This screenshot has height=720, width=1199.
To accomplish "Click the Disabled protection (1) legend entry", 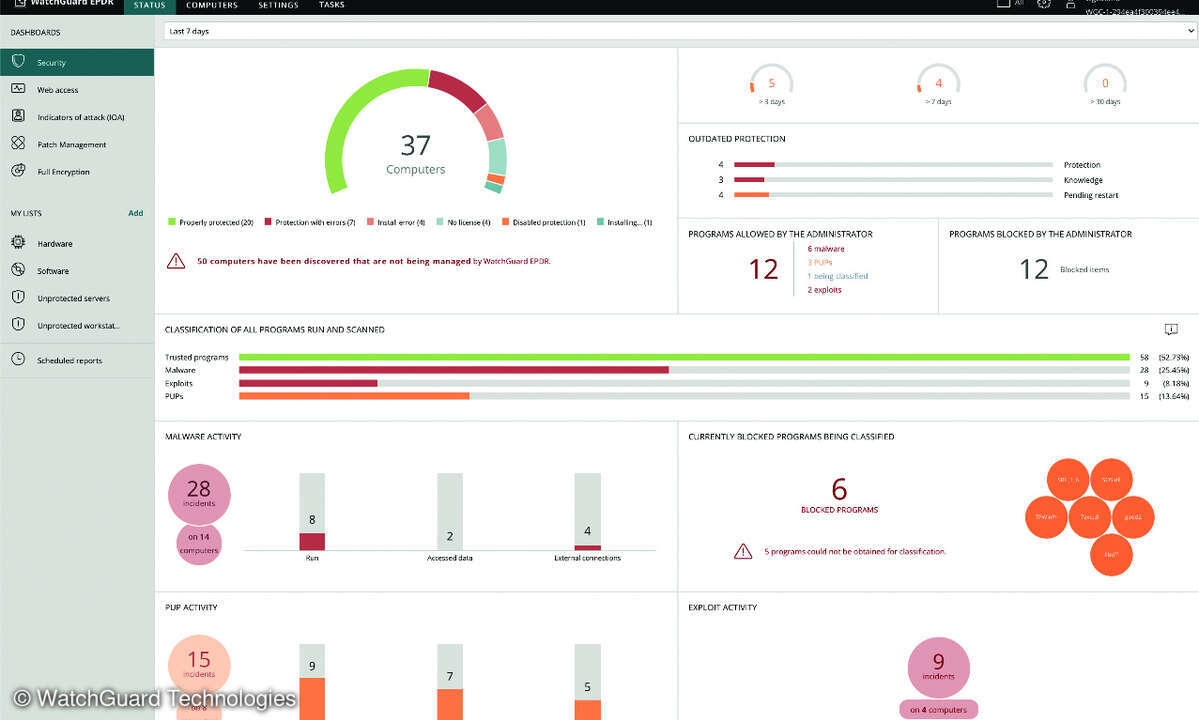I will tap(544, 222).
